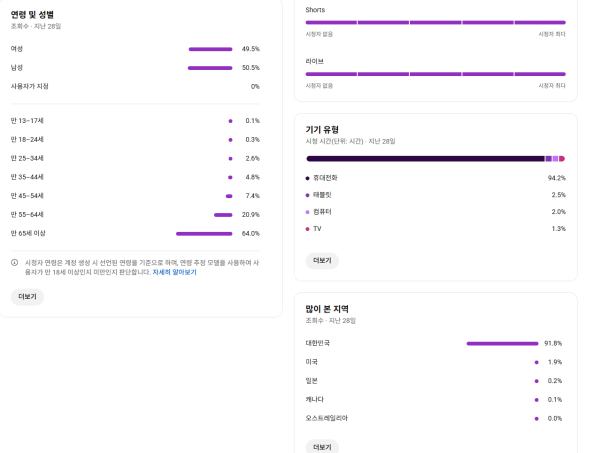Click 더보기 button under age and gender card
This screenshot has width=600, height=453.
[x=27, y=297]
